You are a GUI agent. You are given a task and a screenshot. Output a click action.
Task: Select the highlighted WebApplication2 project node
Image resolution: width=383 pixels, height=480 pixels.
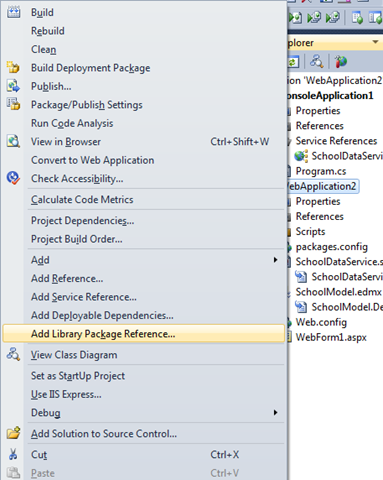tap(322, 186)
